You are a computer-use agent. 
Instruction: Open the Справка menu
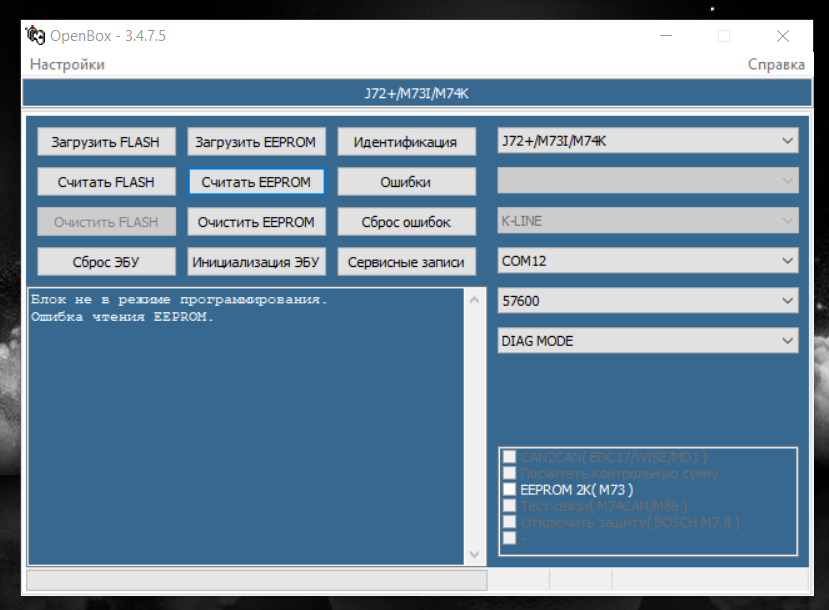click(775, 64)
